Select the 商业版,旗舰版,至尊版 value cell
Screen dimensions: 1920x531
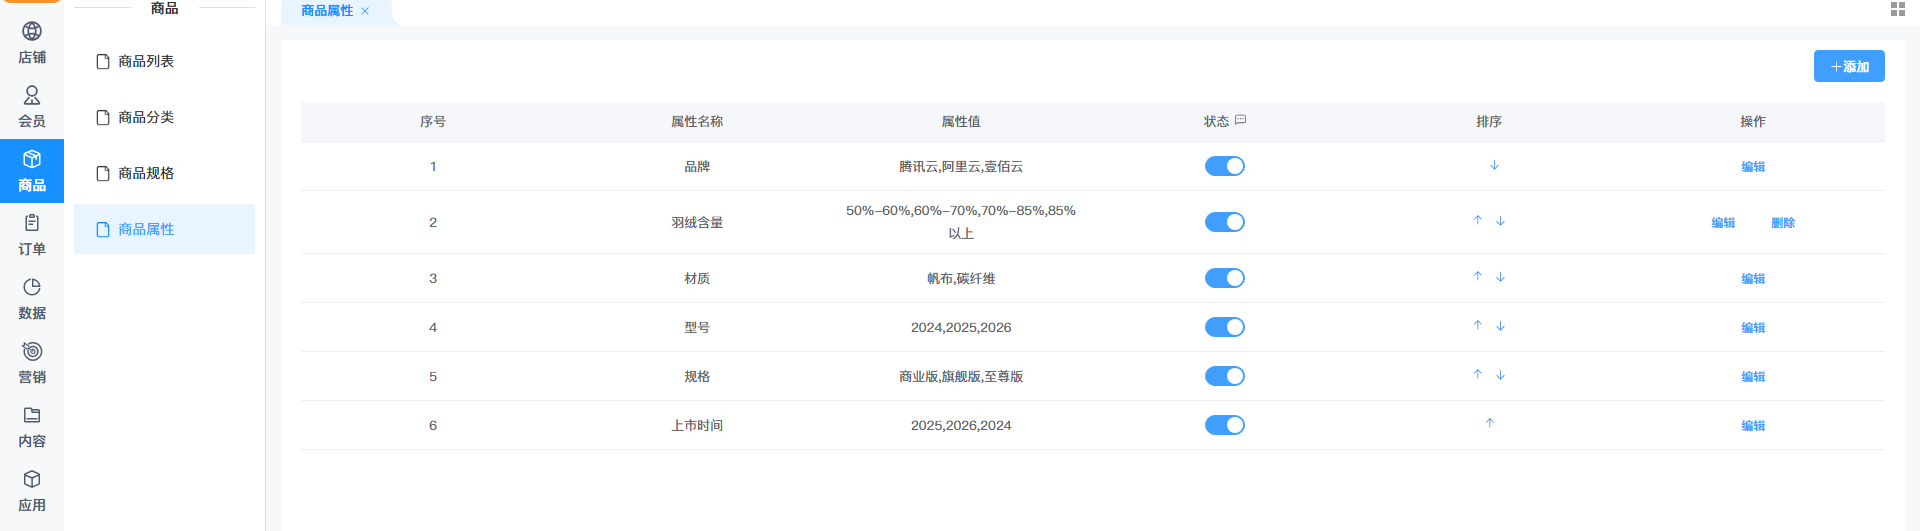960,377
